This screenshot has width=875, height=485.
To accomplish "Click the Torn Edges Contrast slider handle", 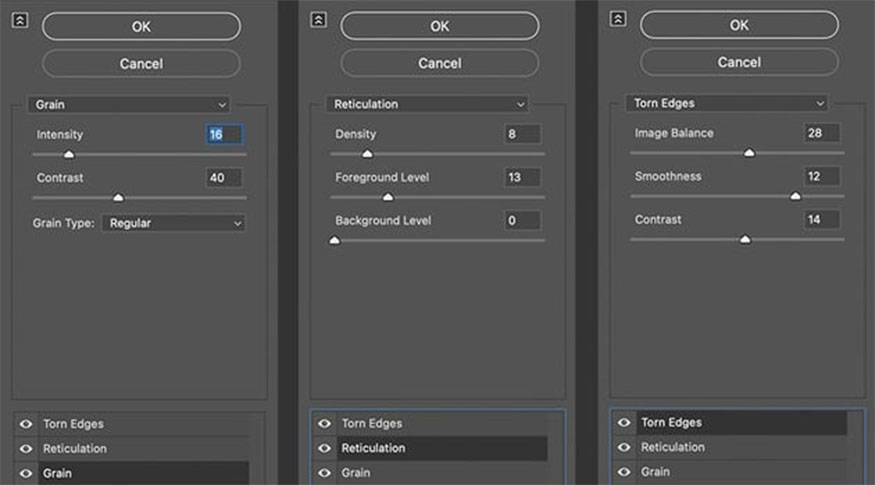I will point(746,239).
